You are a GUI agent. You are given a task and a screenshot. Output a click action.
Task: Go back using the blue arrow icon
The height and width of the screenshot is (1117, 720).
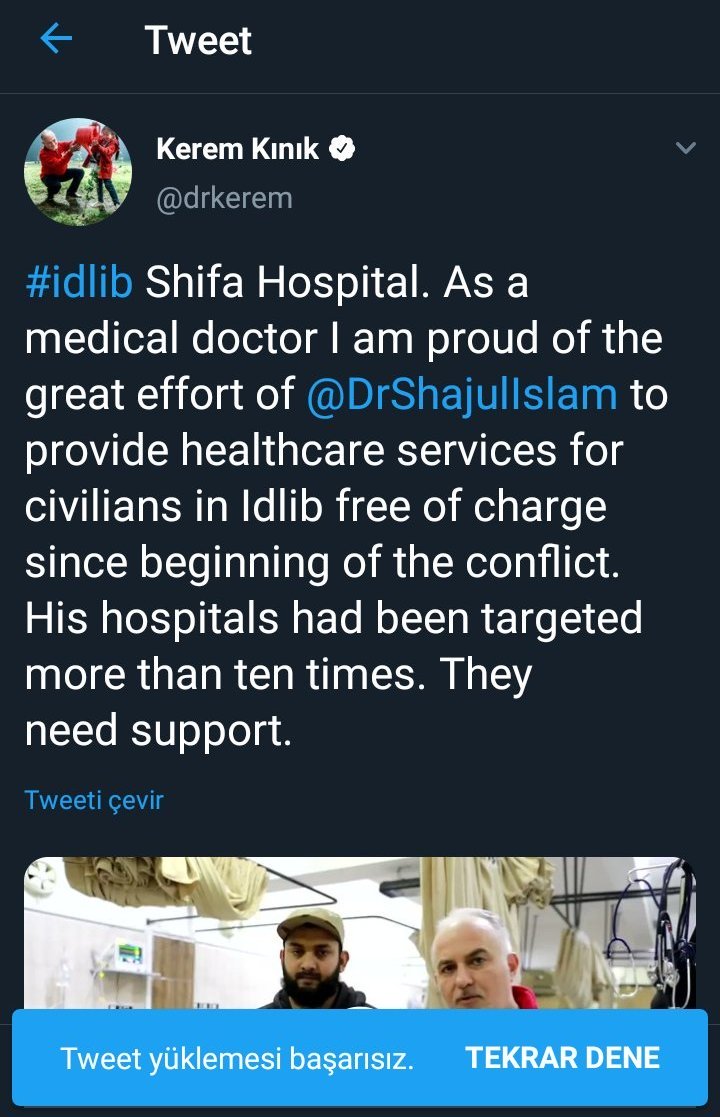coord(56,38)
